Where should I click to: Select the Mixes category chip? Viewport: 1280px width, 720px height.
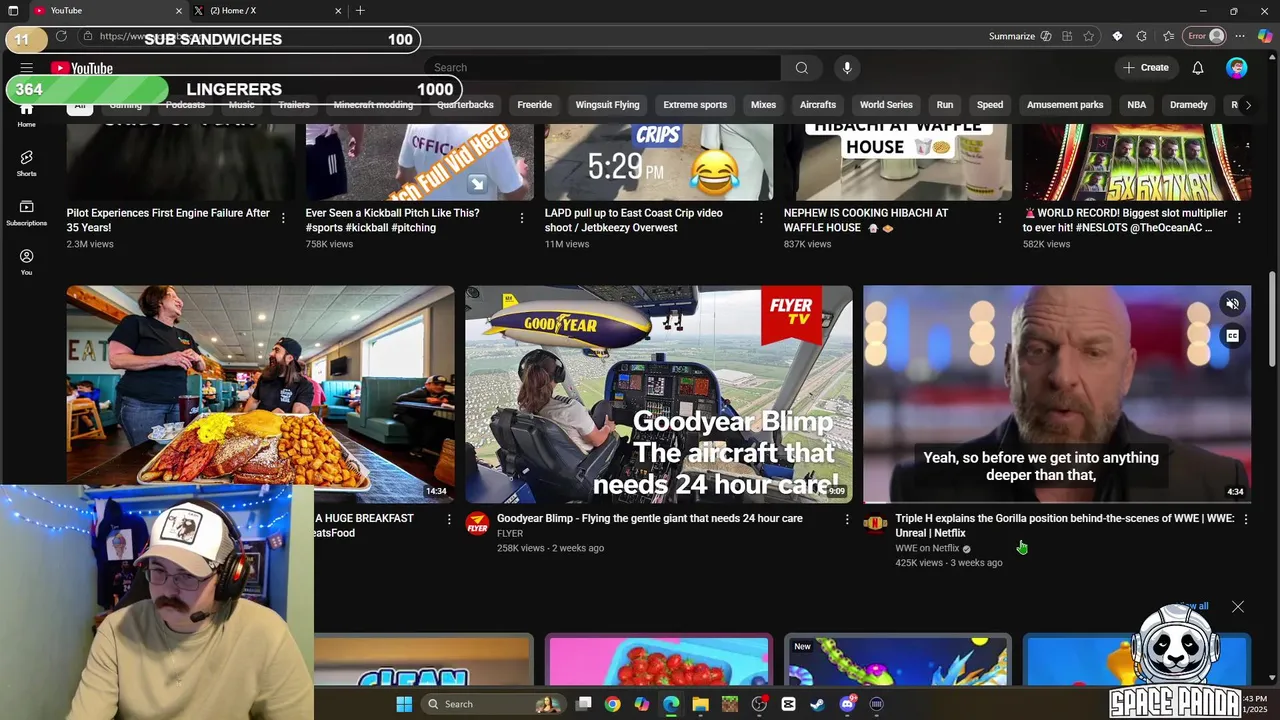pos(763,105)
